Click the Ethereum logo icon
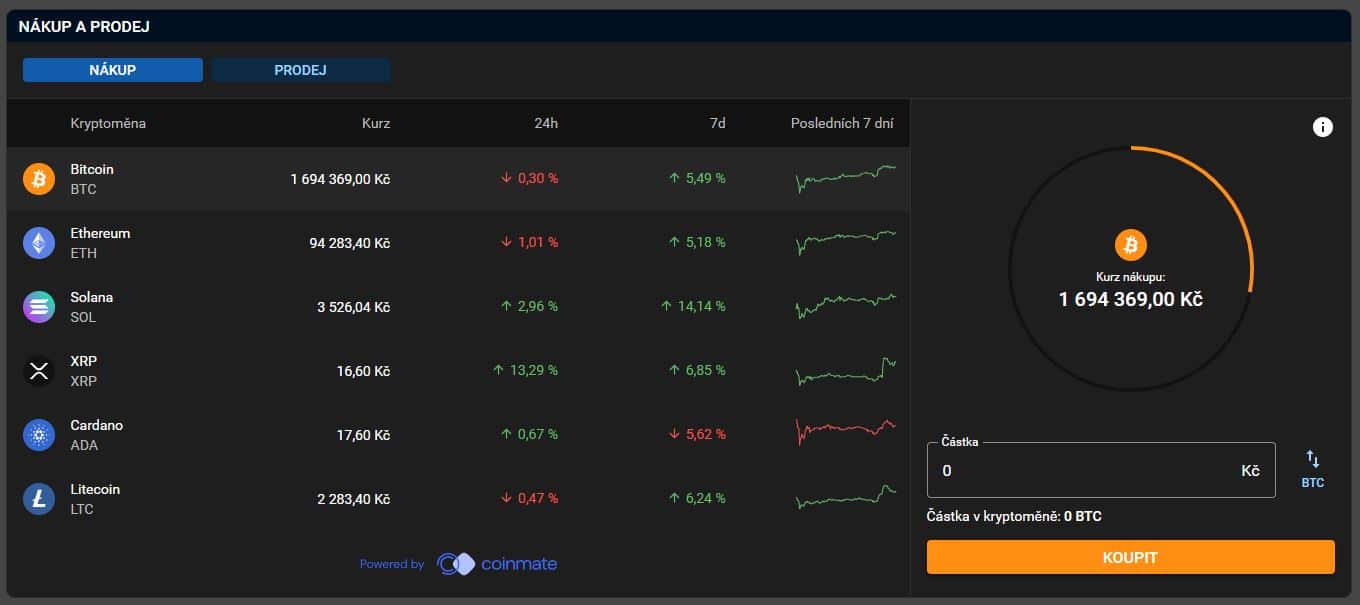Viewport: 1360px width, 605px height. pos(39,243)
